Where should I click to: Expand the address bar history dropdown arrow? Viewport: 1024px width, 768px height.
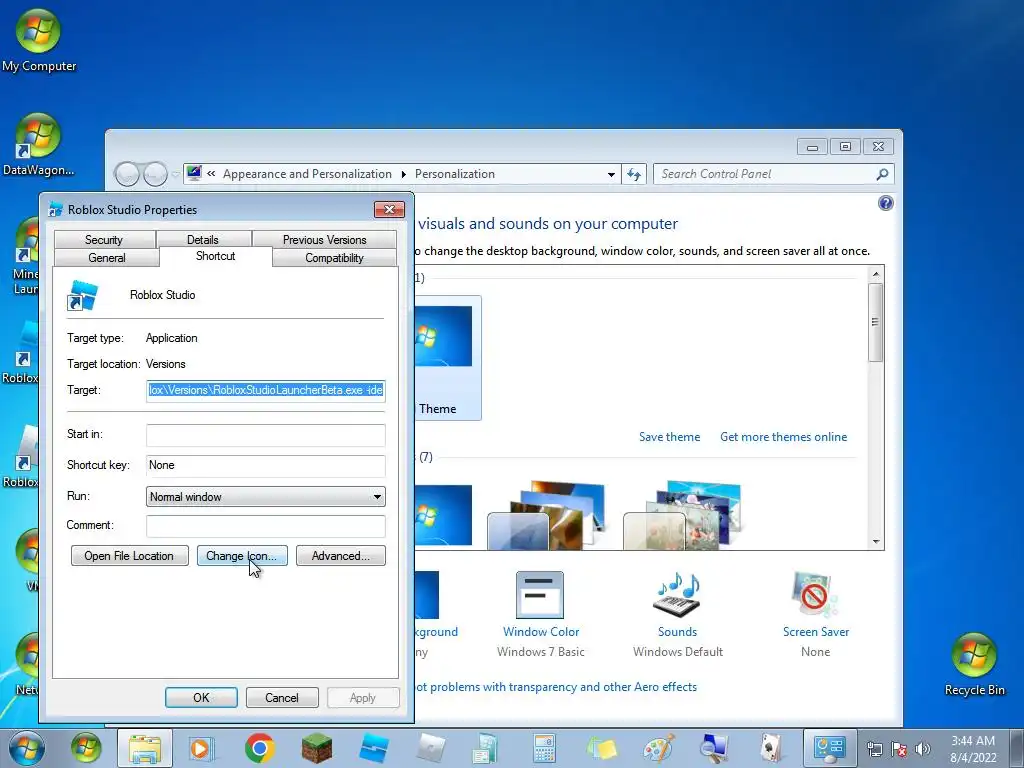click(611, 174)
